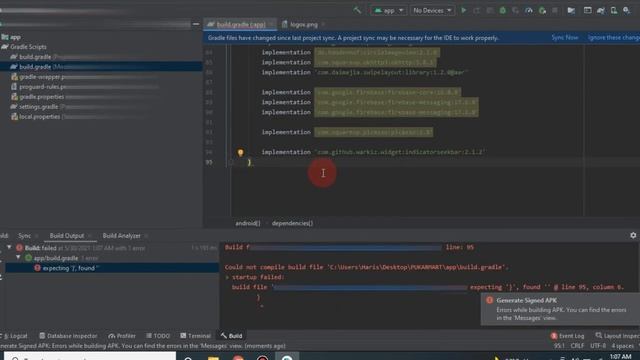Click the Apply Changes and Restart Activity icon
The height and width of the screenshot is (360, 640).
point(477,11)
